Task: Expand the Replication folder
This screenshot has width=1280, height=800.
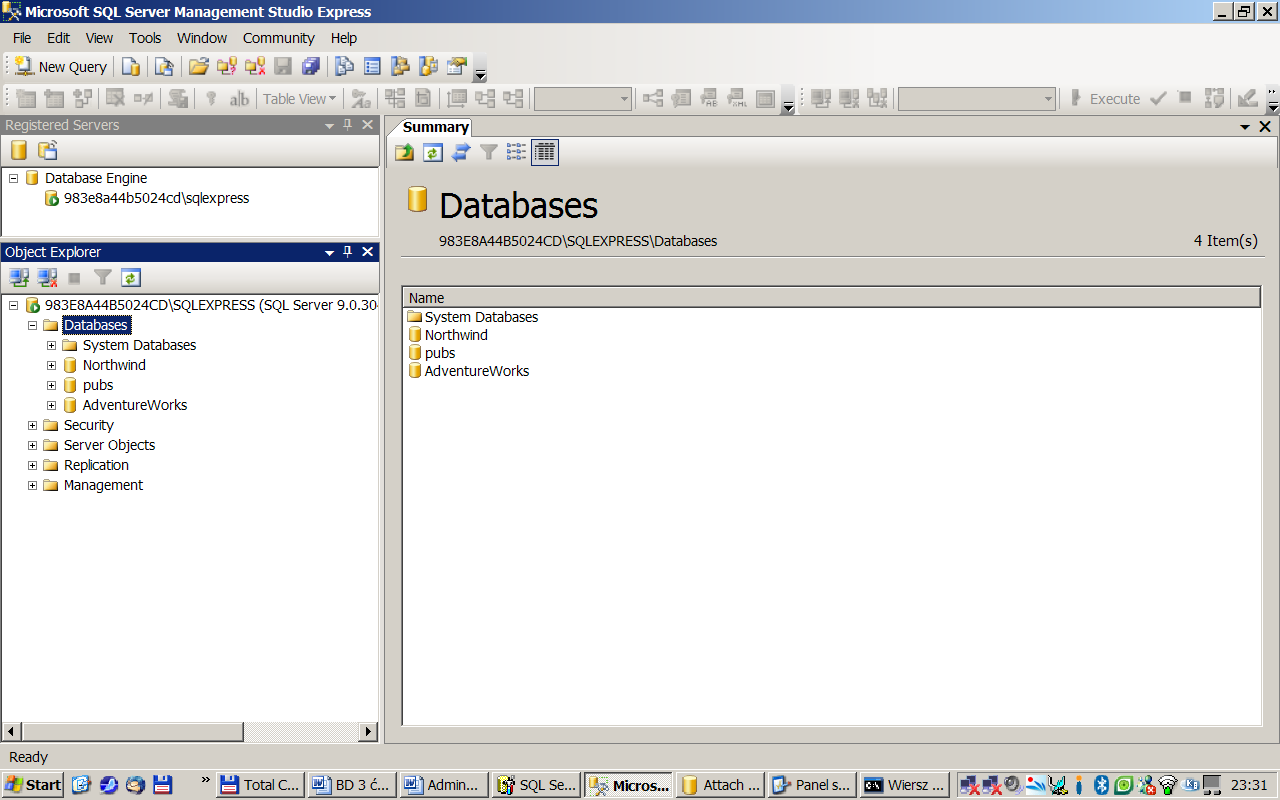Action: click(32, 465)
